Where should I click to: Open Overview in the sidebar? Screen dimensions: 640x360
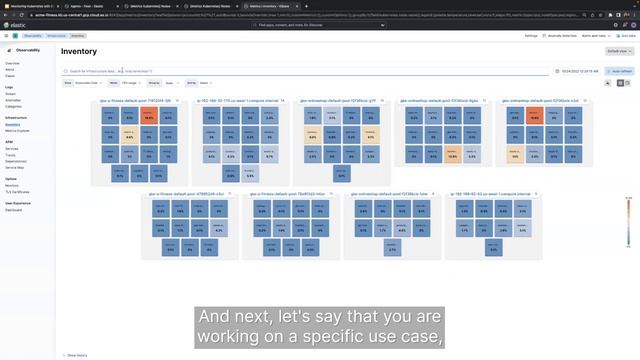pyautogui.click(x=12, y=63)
